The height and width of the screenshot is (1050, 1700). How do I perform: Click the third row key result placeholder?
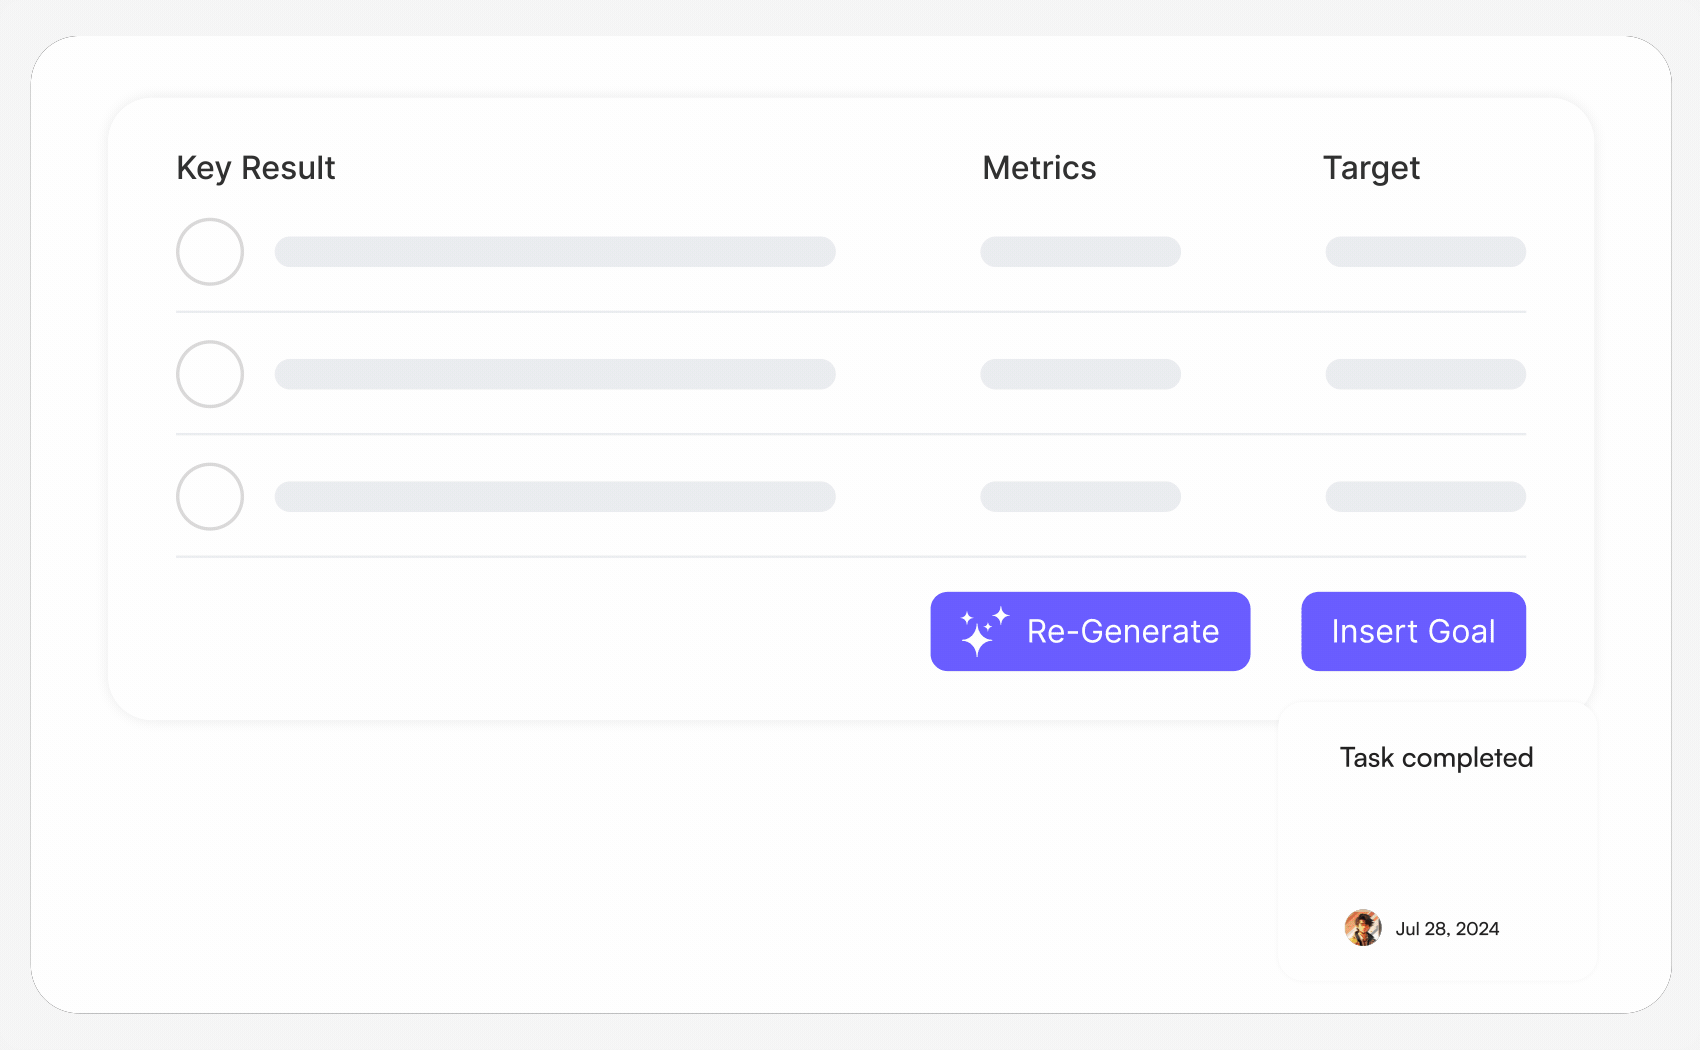point(555,497)
